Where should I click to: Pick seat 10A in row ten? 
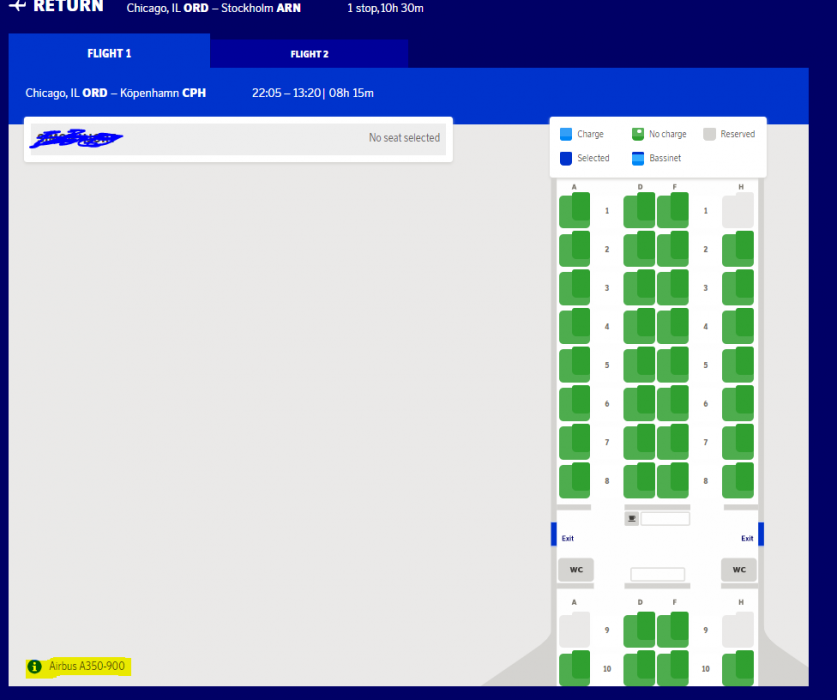[x=574, y=668]
